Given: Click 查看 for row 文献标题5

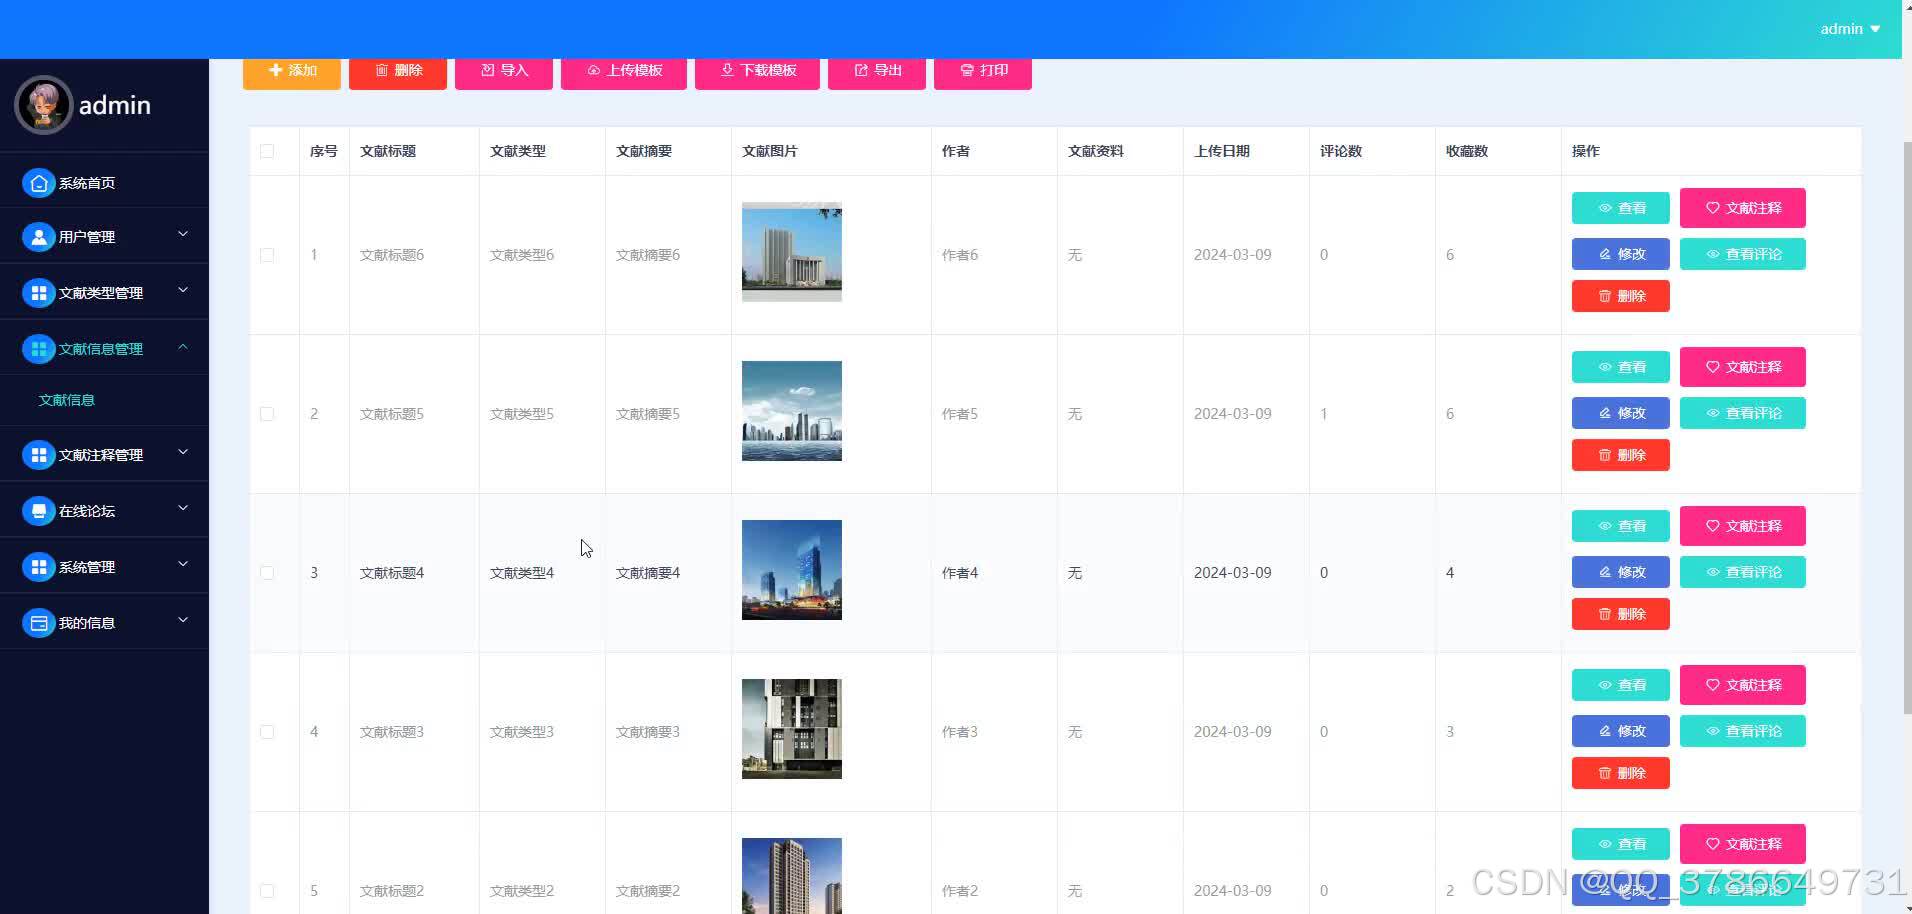Looking at the screenshot, I should (1621, 367).
